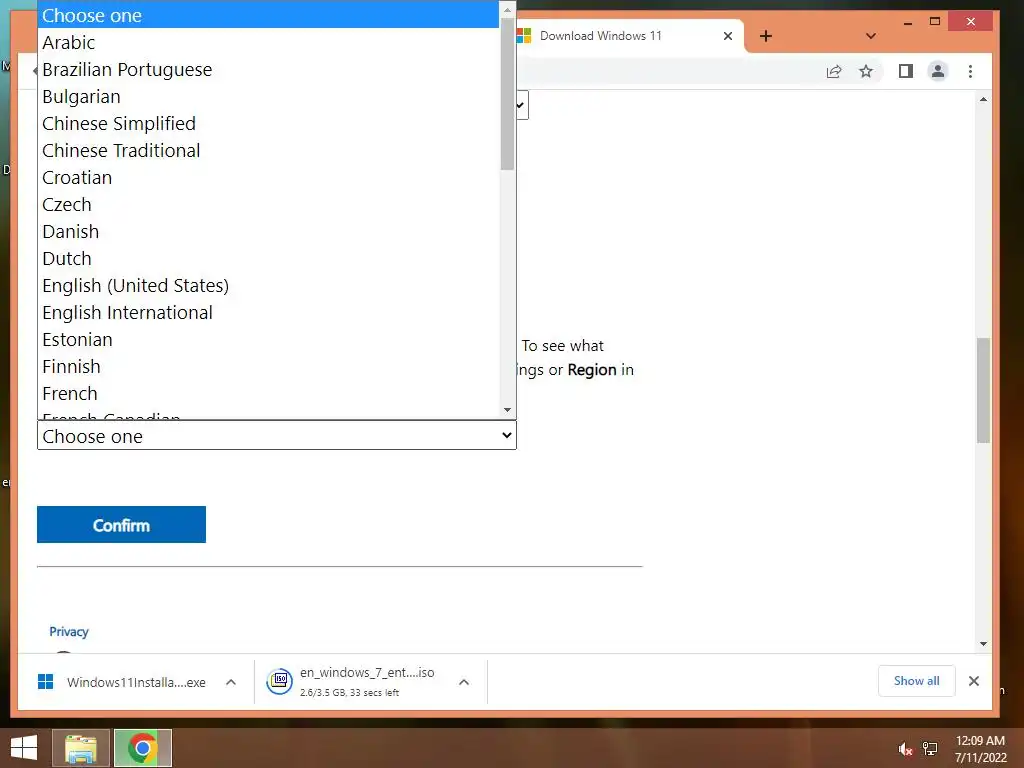
Task: Open the tab search chevron
Action: click(x=871, y=36)
